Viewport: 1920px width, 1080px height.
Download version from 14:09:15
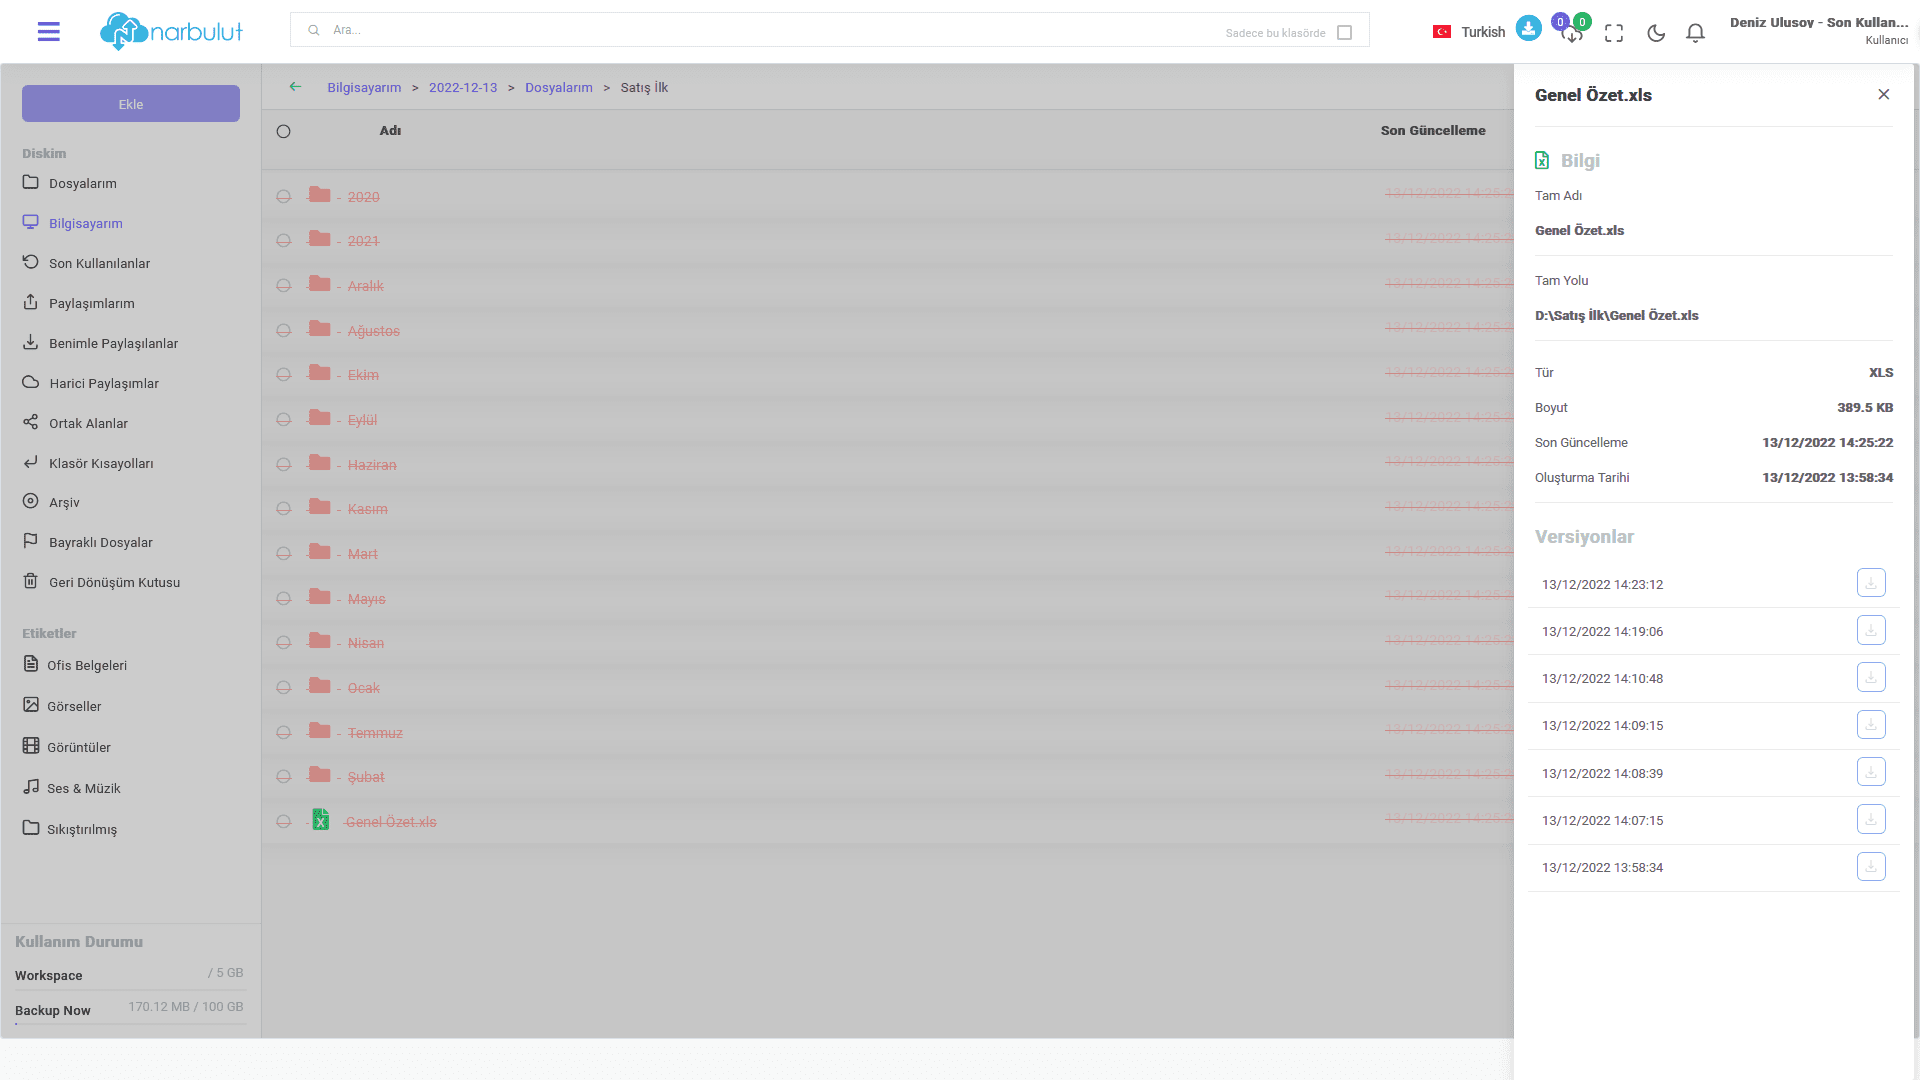1870,725
